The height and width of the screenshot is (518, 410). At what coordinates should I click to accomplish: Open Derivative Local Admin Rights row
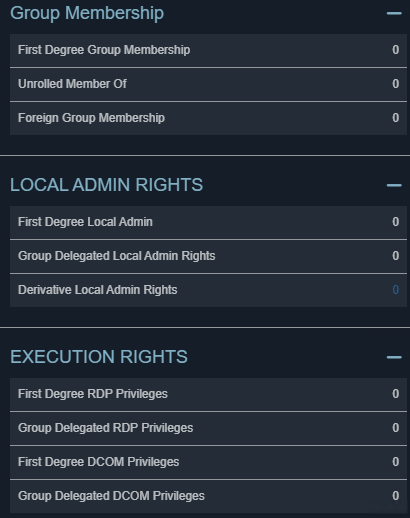208,290
